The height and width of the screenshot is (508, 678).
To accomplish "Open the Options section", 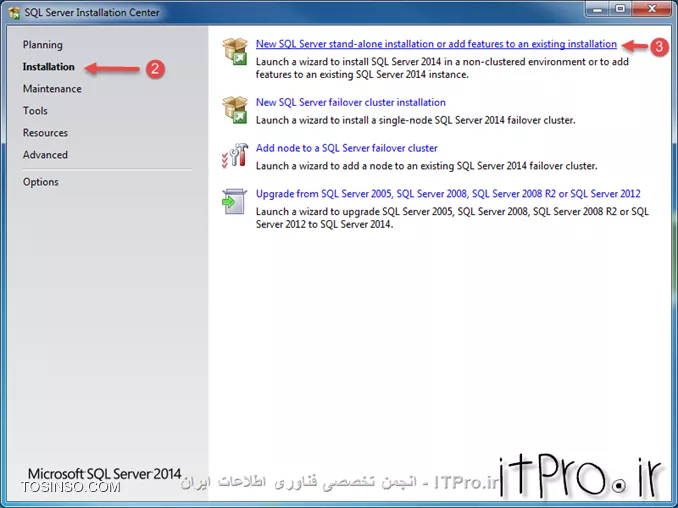I will (x=40, y=182).
